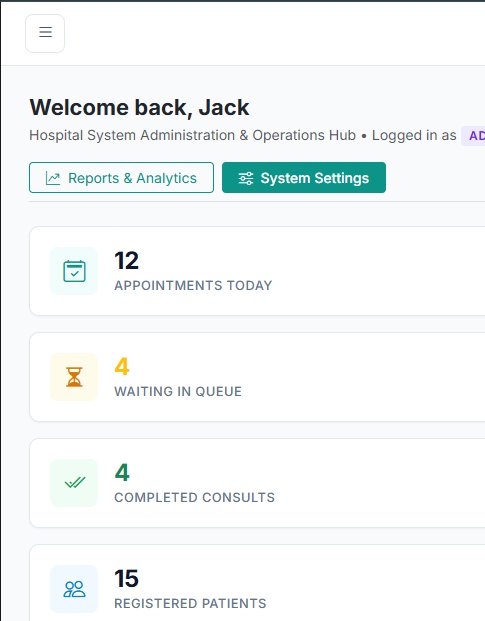The width and height of the screenshot is (485, 621).
Task: Open the hamburger sidebar menu
Action: (x=45, y=33)
